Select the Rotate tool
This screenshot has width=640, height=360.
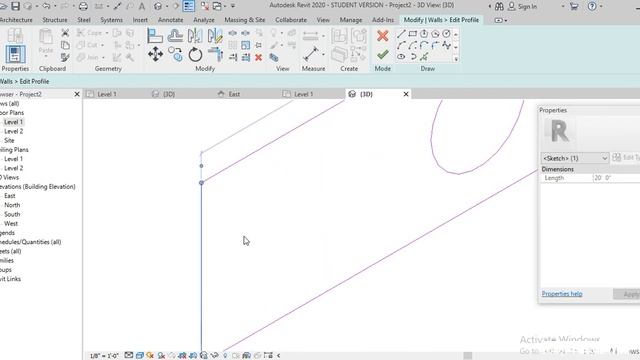[x=196, y=54]
